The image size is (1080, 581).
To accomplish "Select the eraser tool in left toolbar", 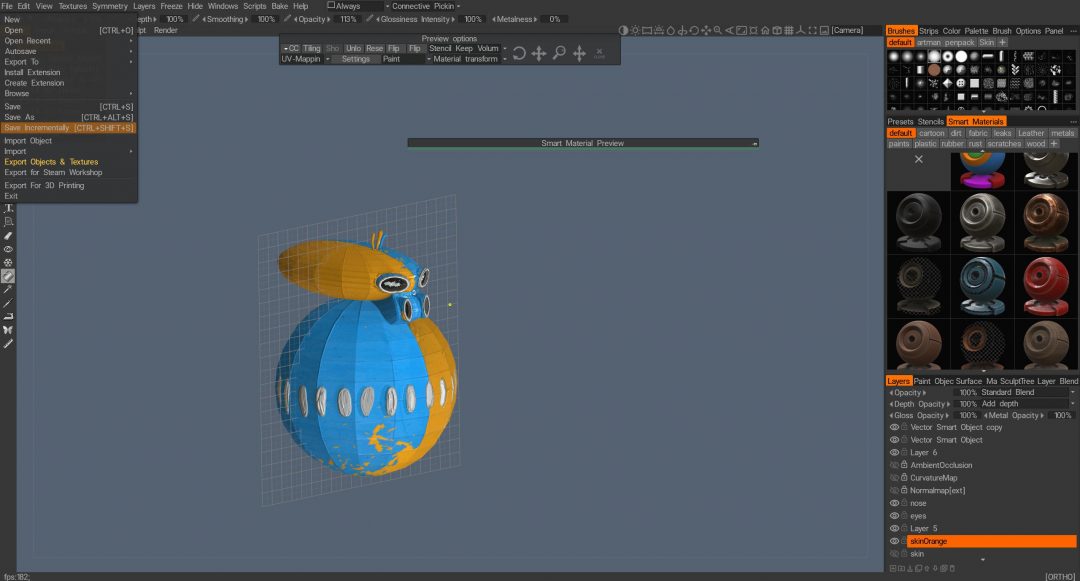I will click(8, 235).
